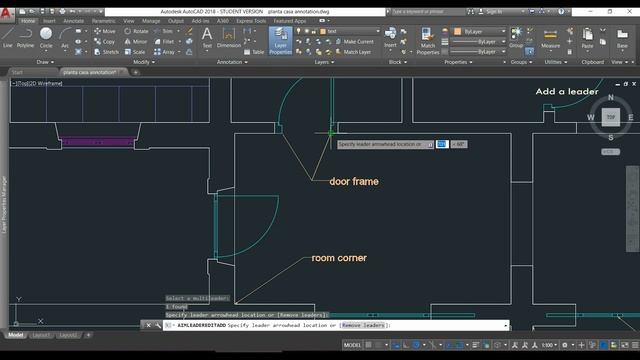The image size is (640, 360).
Task: Open the Manage ribbon tab
Action: click(151, 21)
